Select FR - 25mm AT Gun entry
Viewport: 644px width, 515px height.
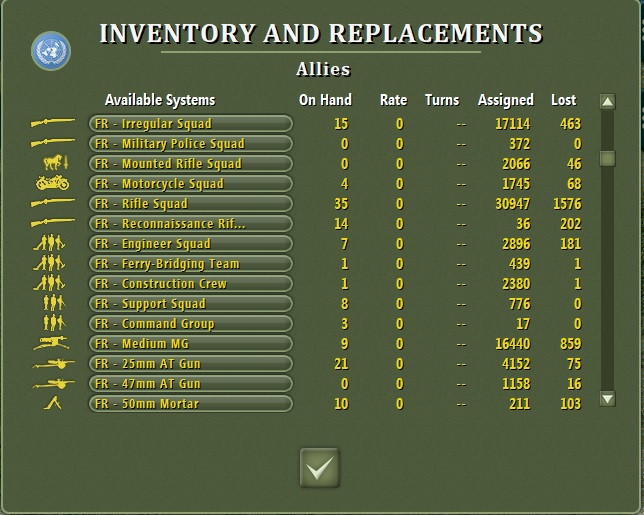click(x=191, y=363)
